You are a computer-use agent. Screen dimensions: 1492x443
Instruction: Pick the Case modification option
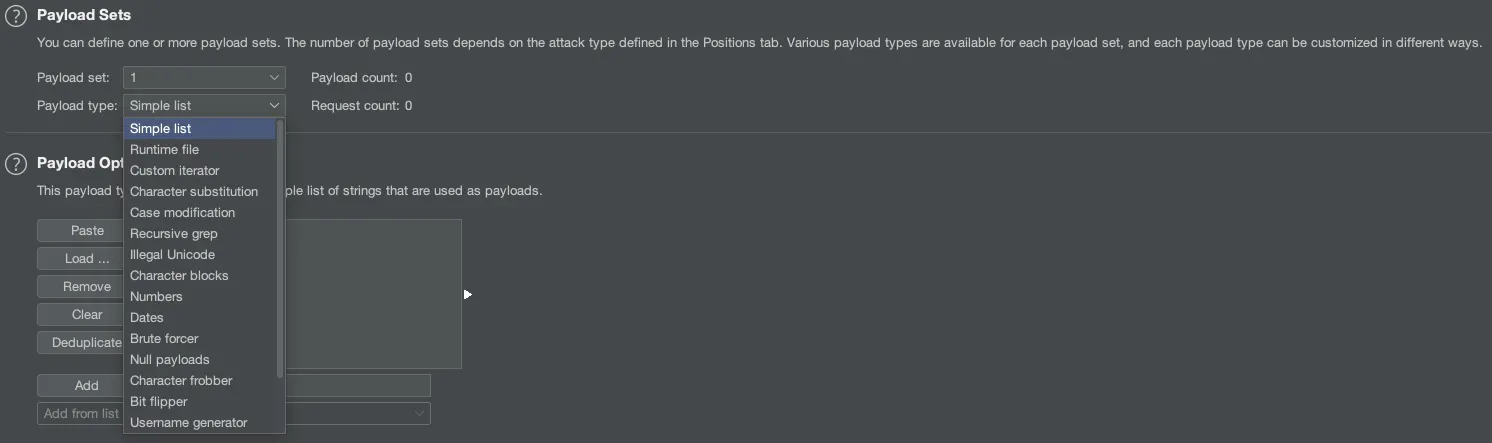click(x=182, y=212)
